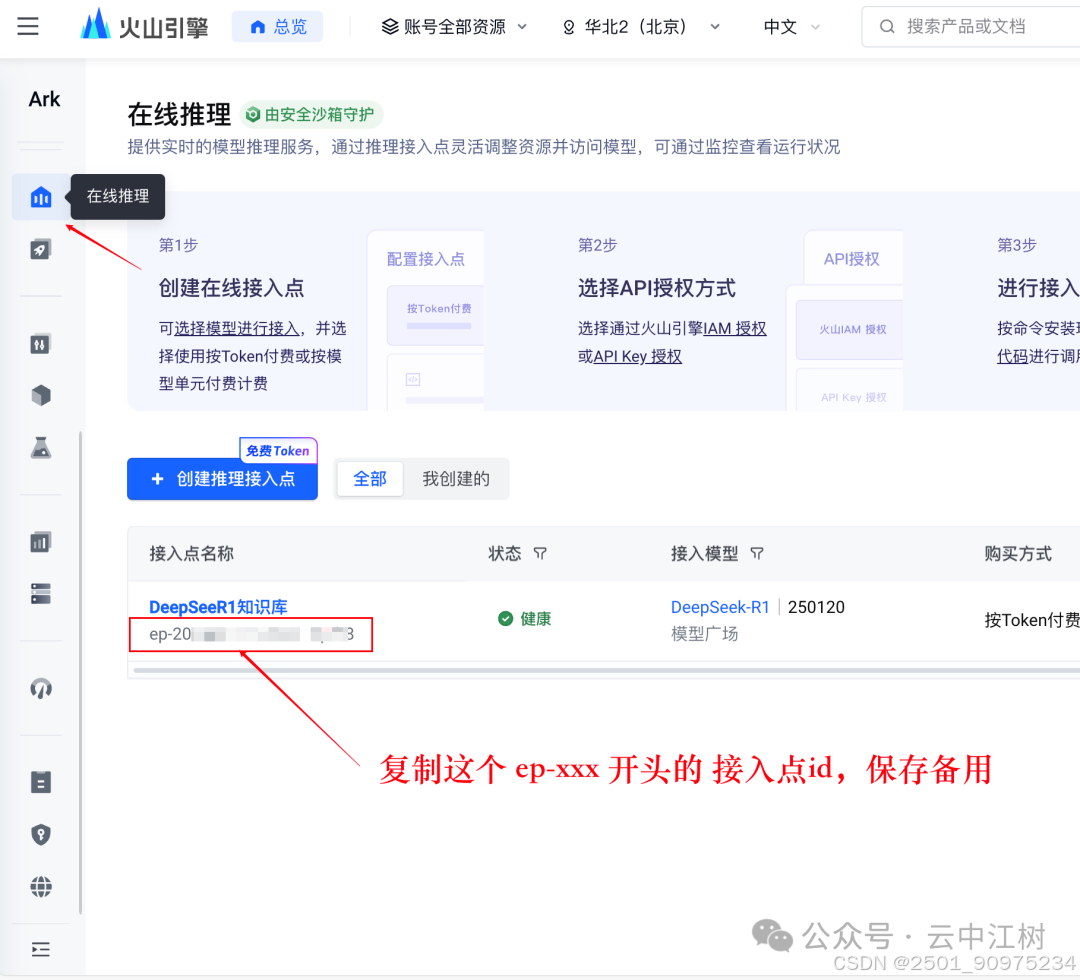Click the Volcano Engine logo

[145, 26]
